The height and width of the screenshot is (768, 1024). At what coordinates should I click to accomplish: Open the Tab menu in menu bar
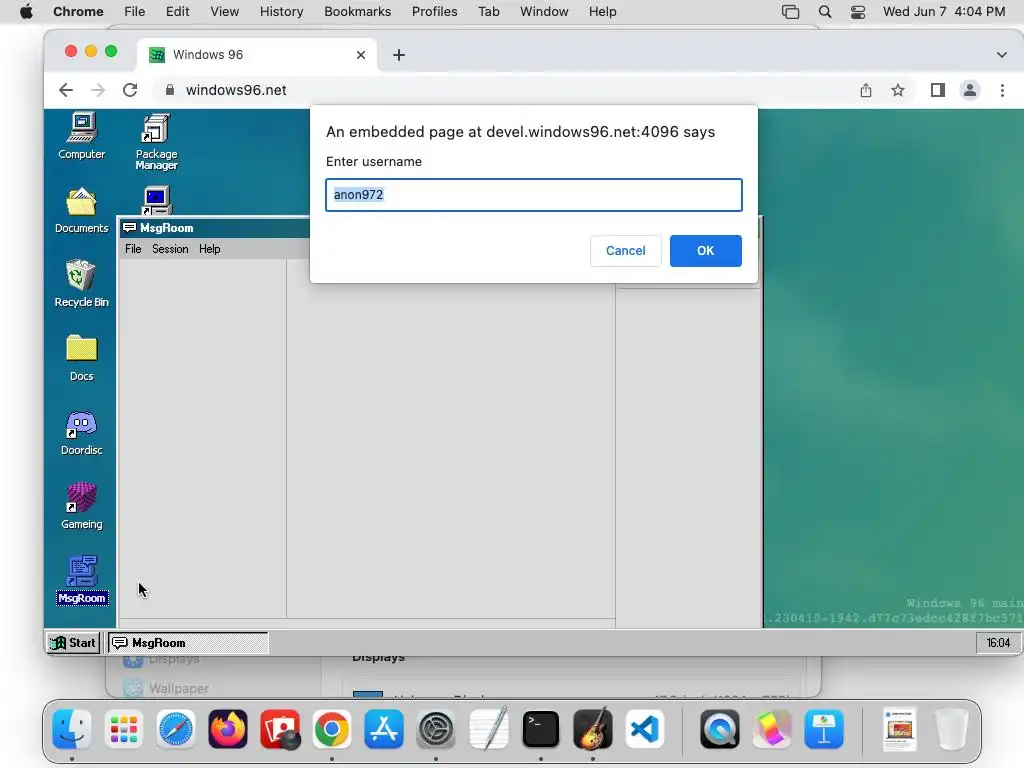pyautogui.click(x=488, y=11)
